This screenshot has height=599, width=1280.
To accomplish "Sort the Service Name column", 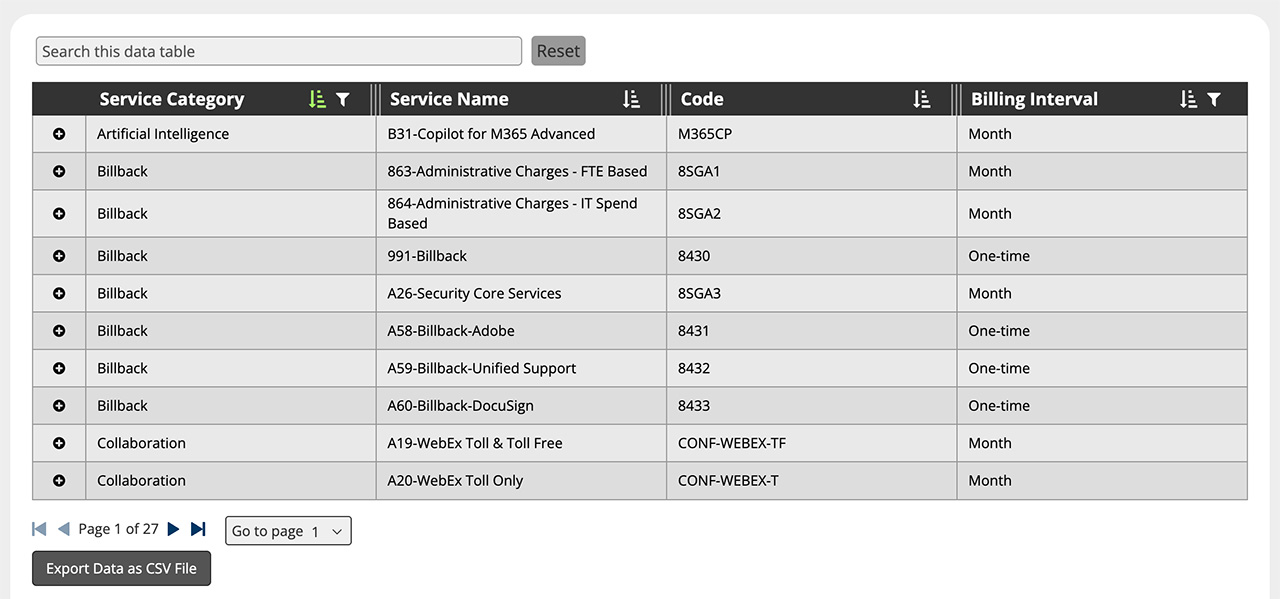I will (630, 99).
